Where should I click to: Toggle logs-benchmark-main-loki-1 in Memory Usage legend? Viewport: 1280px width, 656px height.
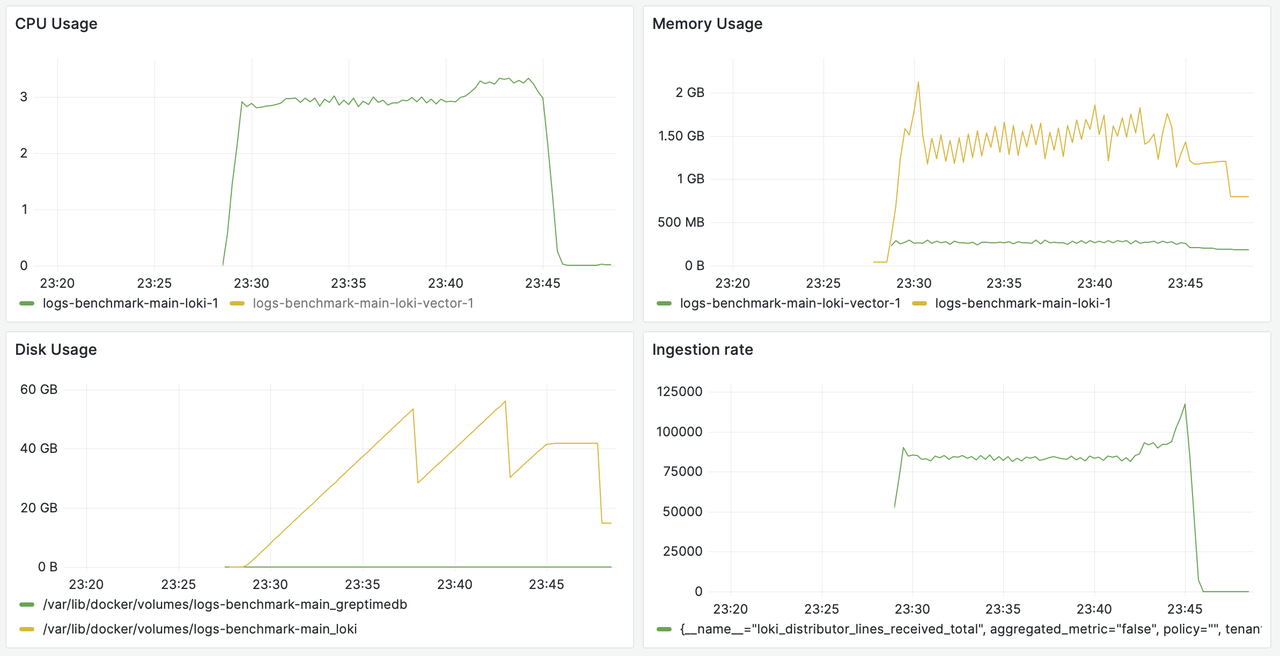[1023, 303]
